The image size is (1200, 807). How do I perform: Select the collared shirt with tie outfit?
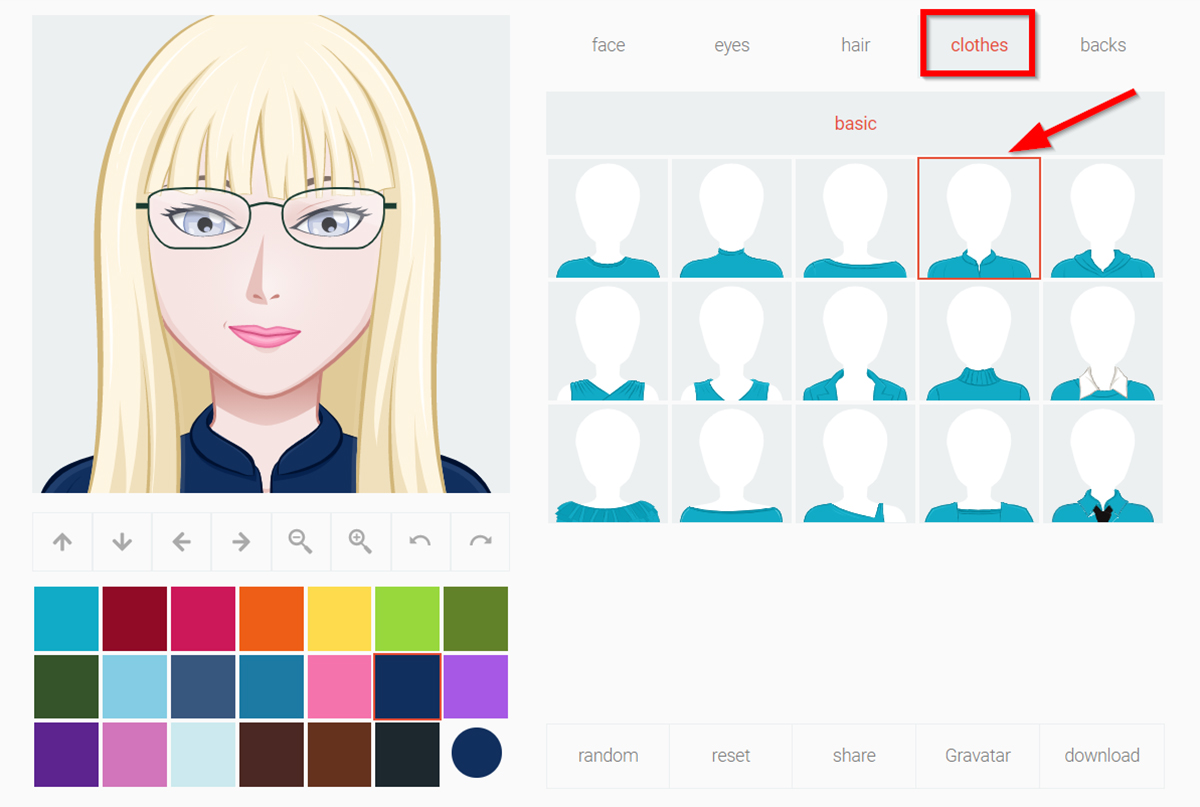tap(1103, 465)
